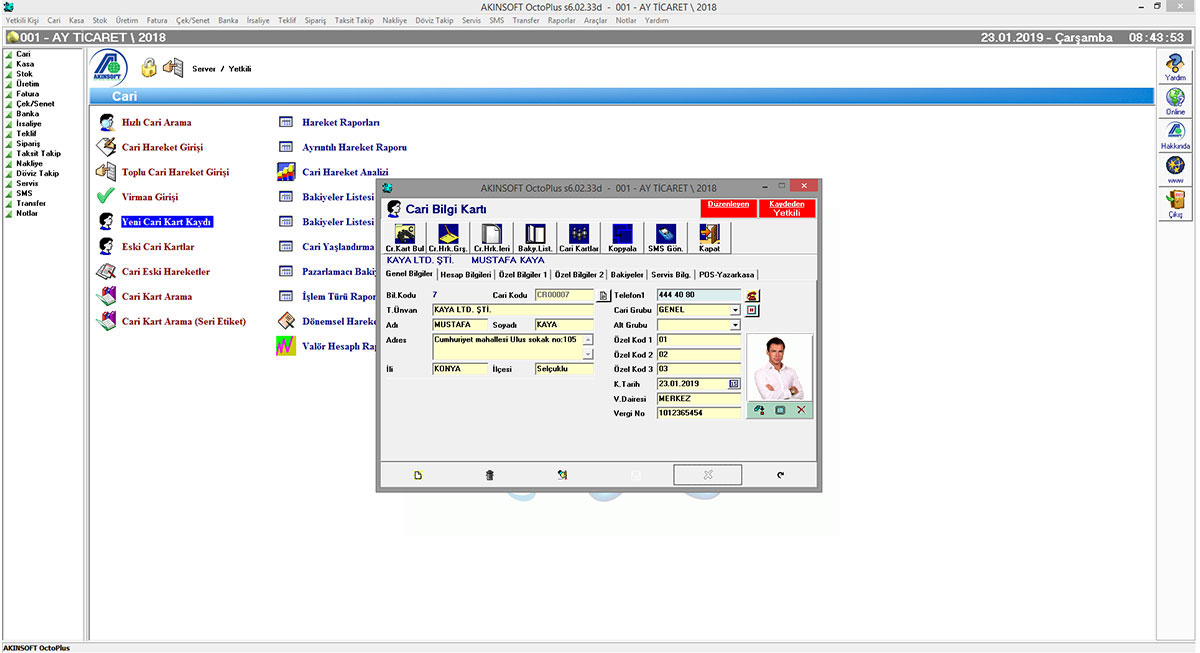Click the red Kaydeden Yetkili button
1200x653 pixels.
(x=787, y=208)
